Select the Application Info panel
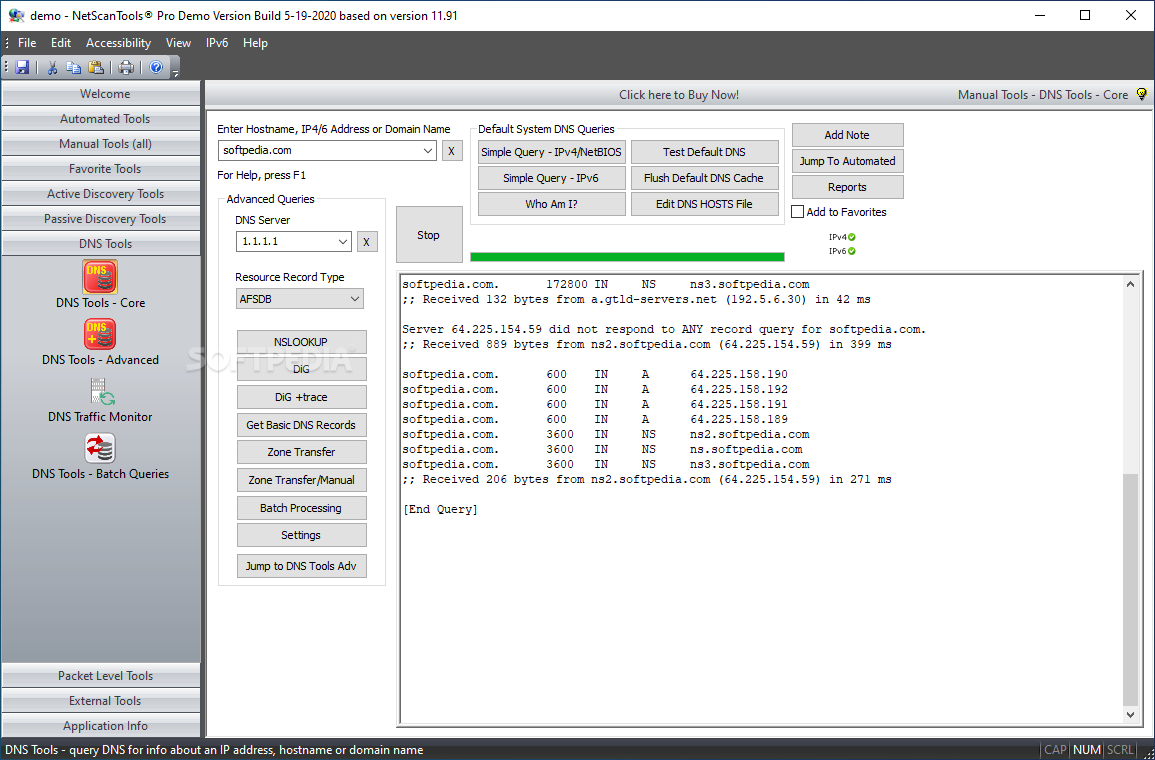 101,725
